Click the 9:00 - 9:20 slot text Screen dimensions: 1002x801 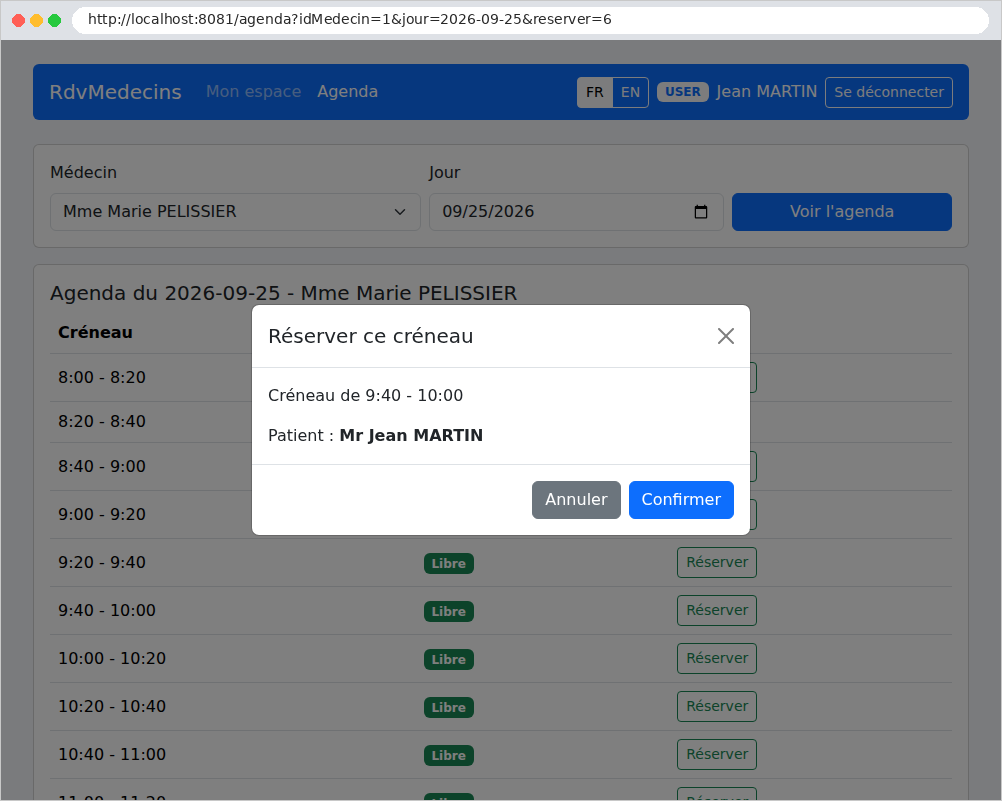[102, 514]
